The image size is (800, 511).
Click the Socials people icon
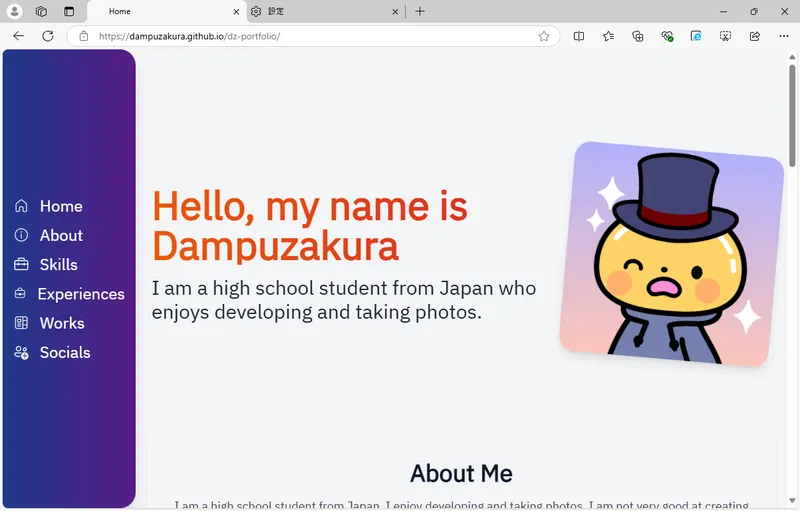21,352
